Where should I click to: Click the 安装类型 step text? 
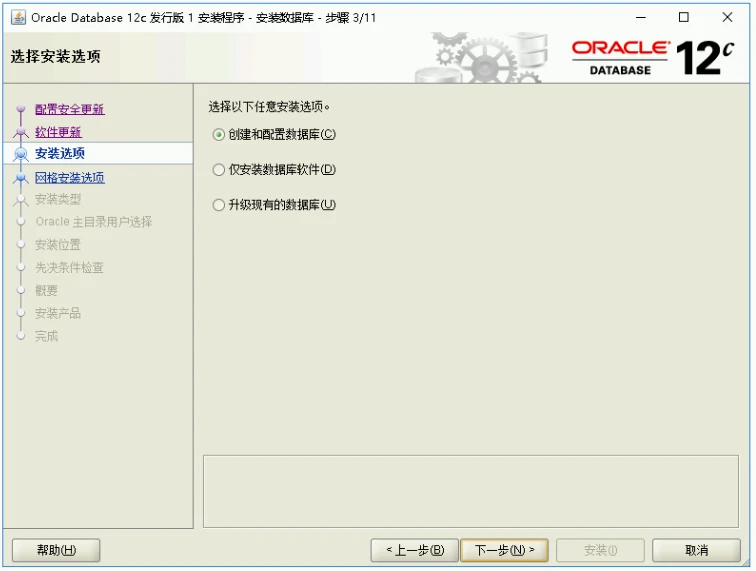[58, 199]
